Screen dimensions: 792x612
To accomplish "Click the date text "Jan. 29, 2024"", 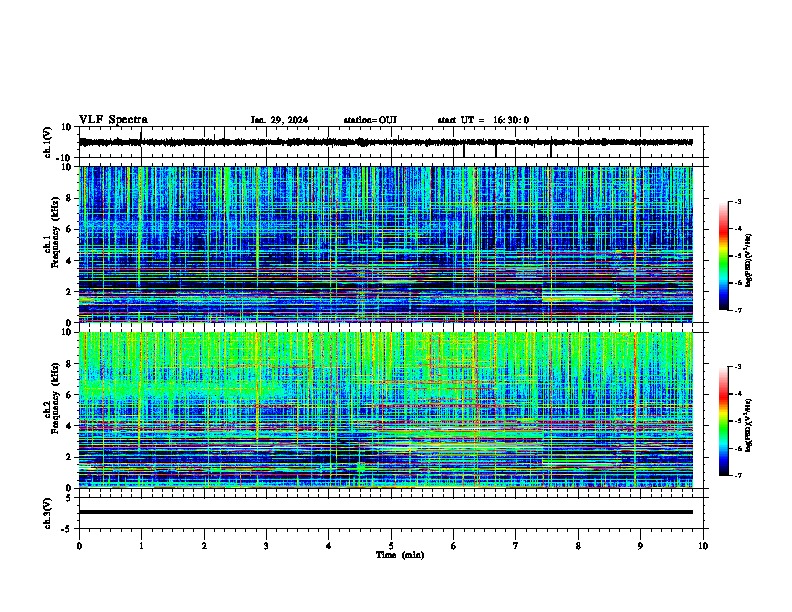I will pyautogui.click(x=279, y=120).
